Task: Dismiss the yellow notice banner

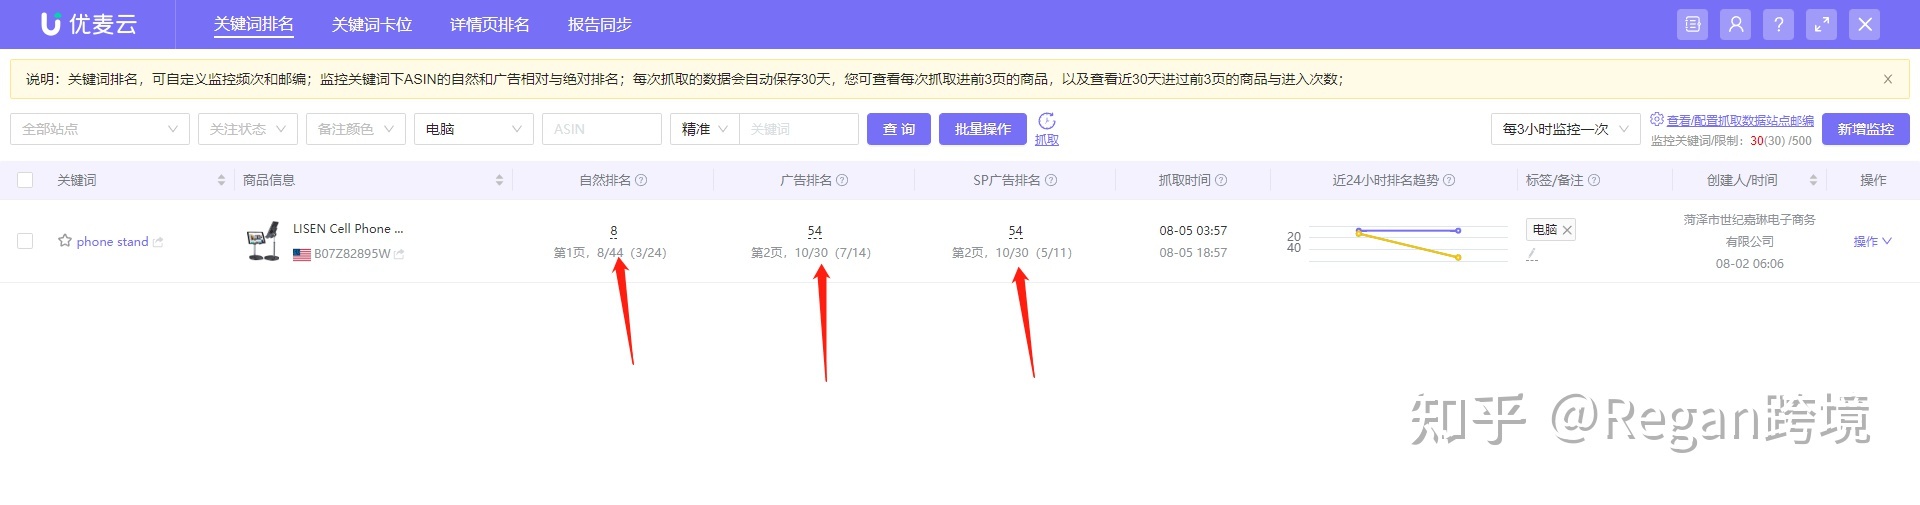Action: coord(1887,79)
